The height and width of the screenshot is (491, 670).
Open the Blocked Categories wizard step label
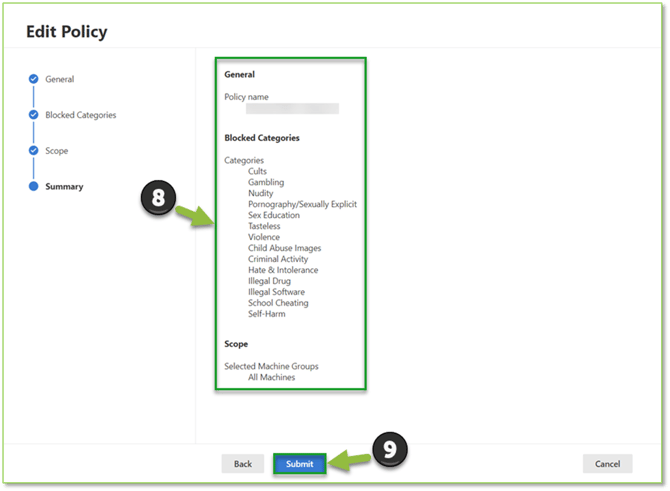pyautogui.click(x=80, y=115)
